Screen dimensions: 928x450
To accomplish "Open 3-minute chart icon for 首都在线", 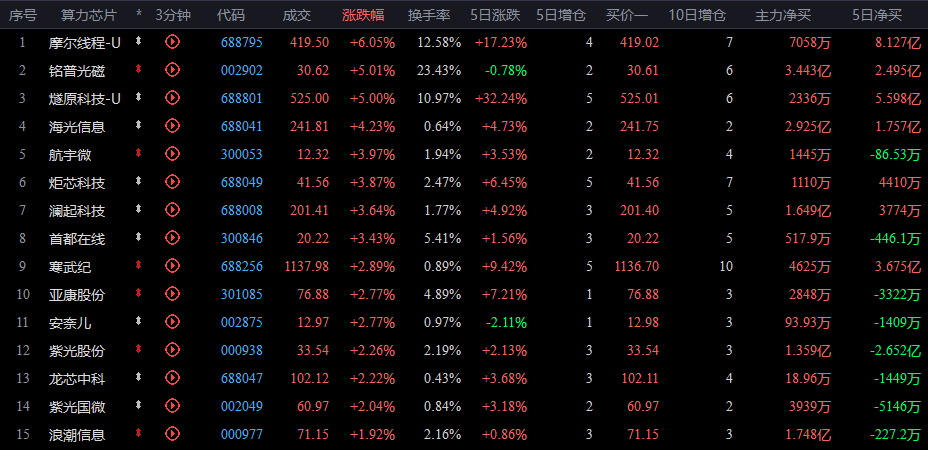I will click(x=172, y=238).
